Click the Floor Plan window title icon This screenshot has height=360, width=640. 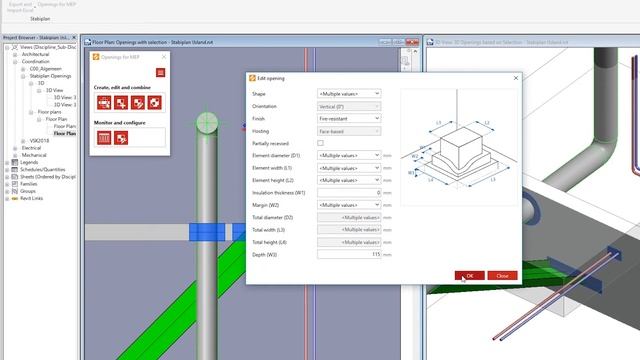coord(87,42)
